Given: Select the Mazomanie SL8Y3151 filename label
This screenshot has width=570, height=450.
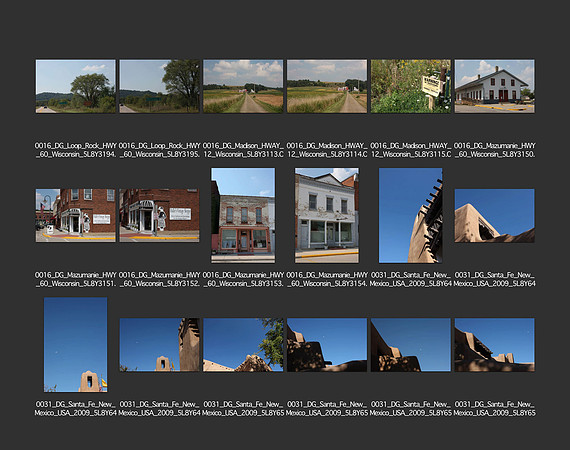Looking at the screenshot, I should 76,279.
